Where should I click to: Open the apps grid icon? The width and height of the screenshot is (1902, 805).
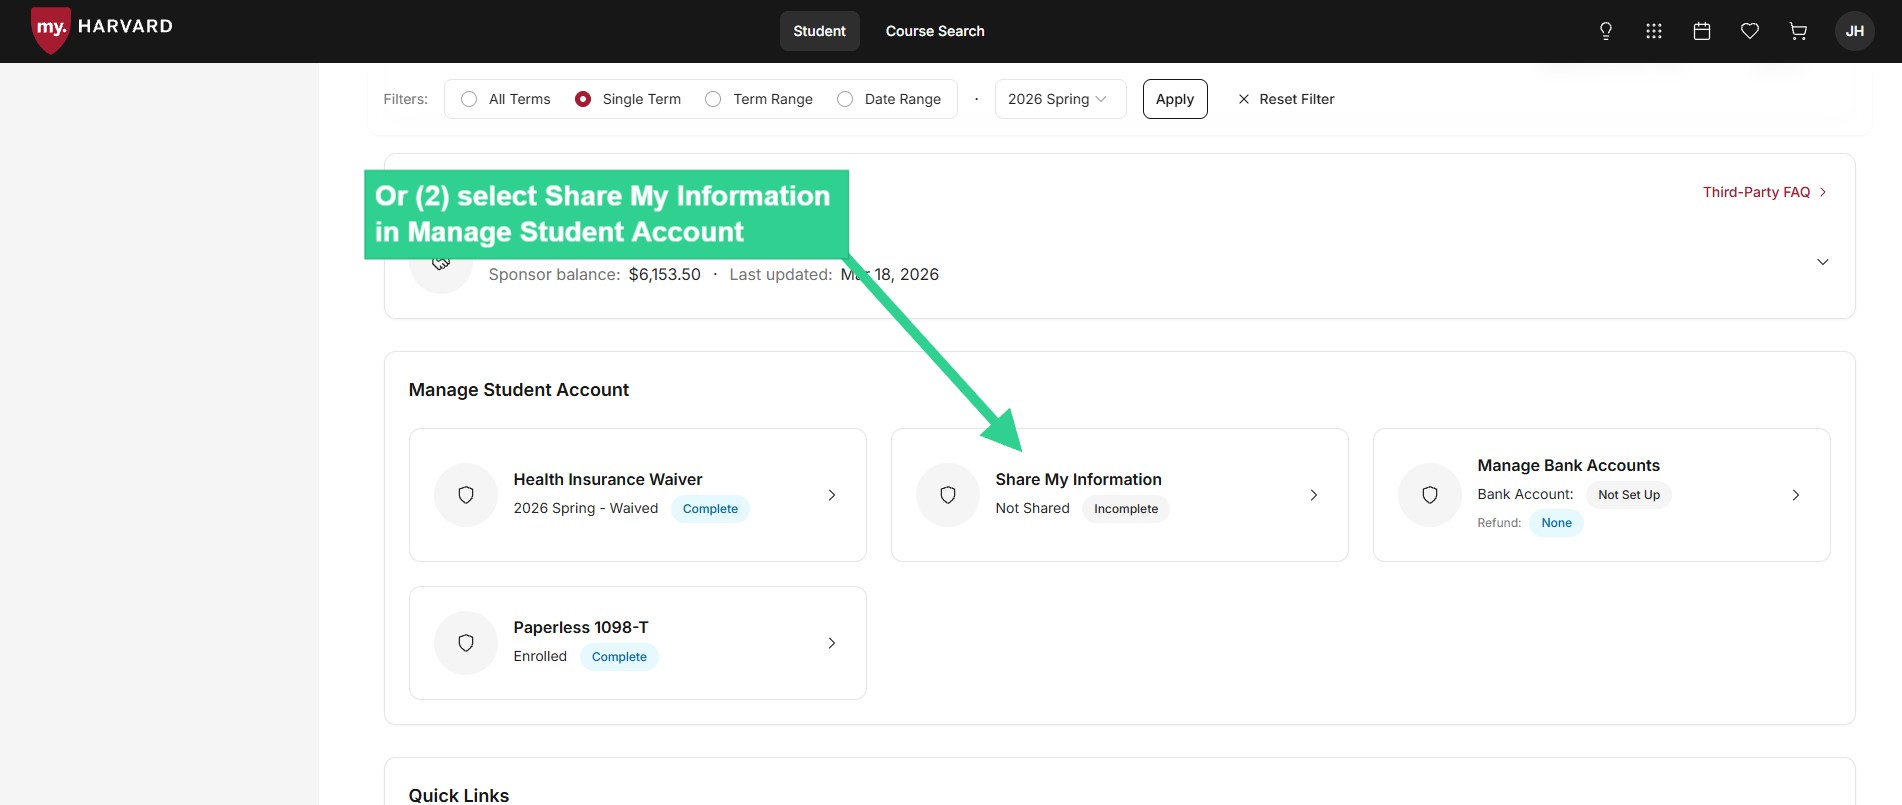click(1654, 31)
